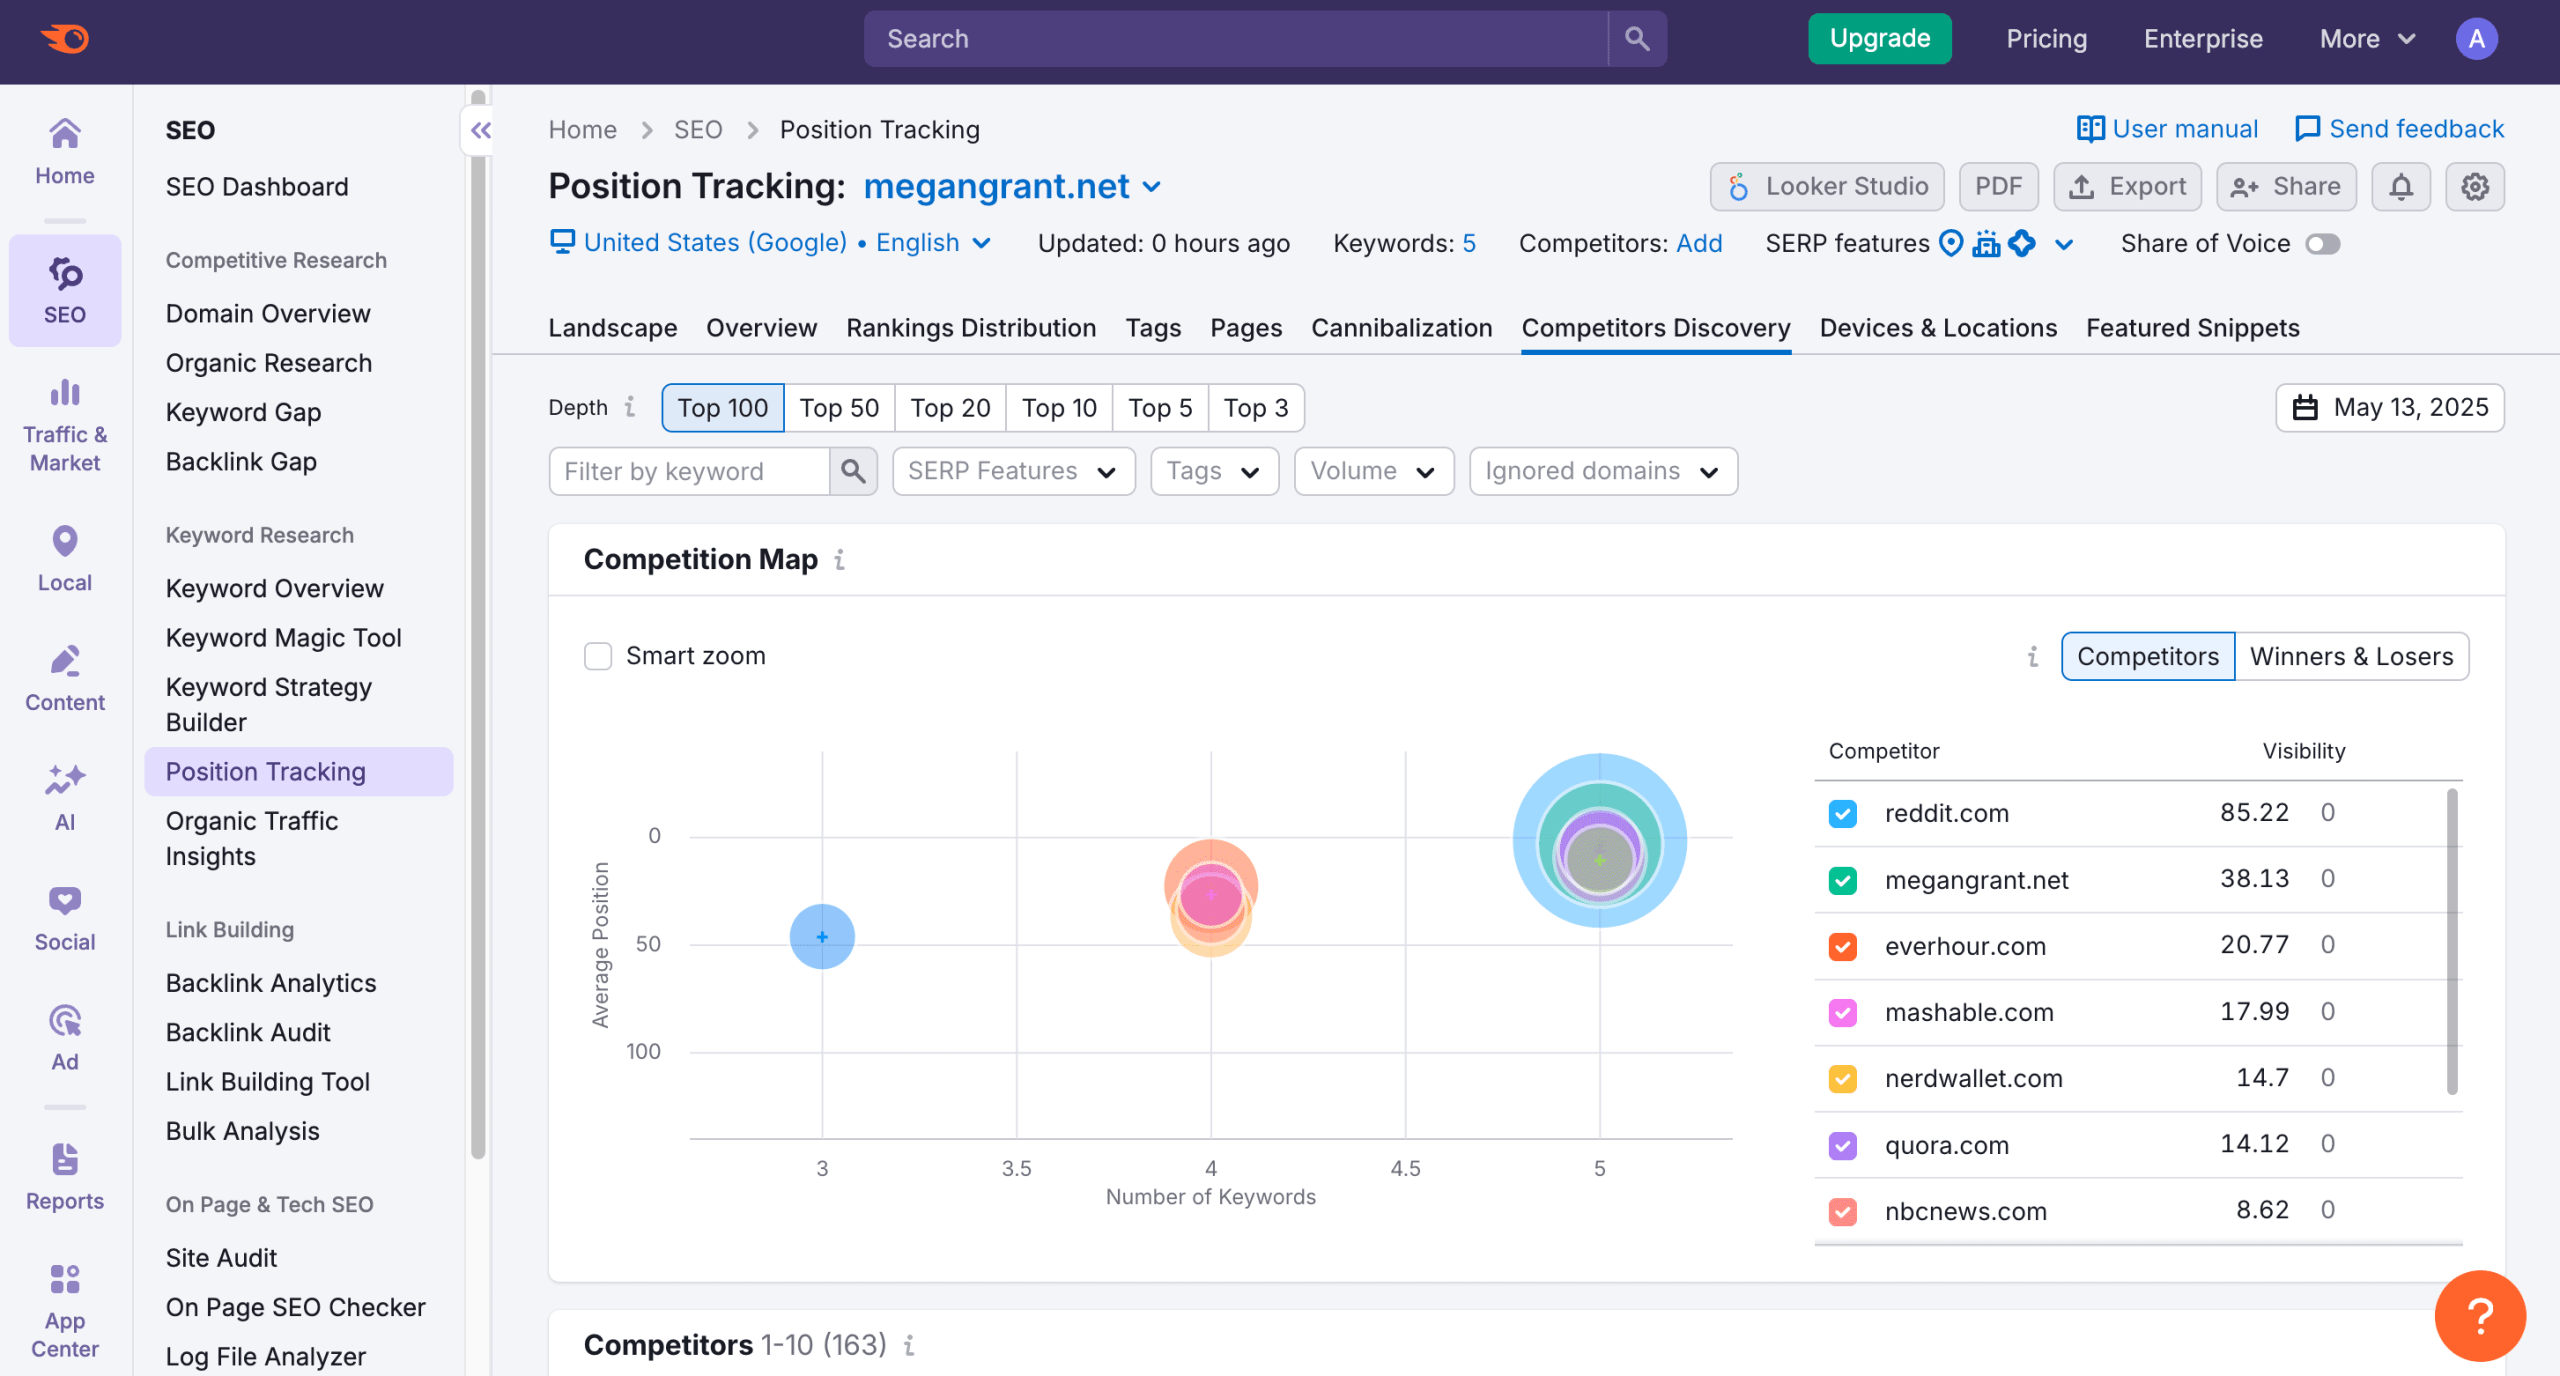Open the Volume filter dropdown
The width and height of the screenshot is (2560, 1376).
(1373, 471)
